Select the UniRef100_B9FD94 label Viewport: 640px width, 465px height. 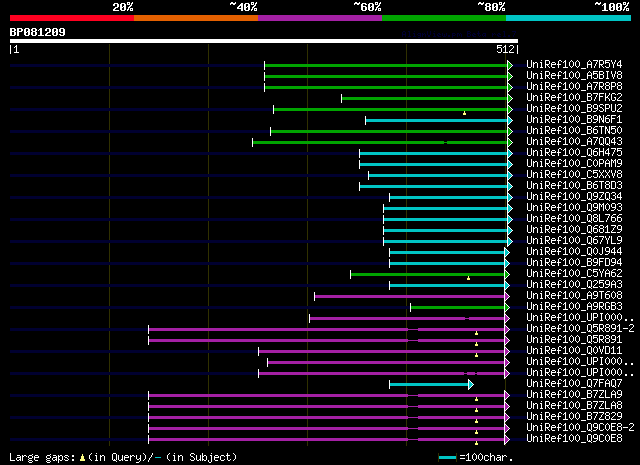point(574,263)
